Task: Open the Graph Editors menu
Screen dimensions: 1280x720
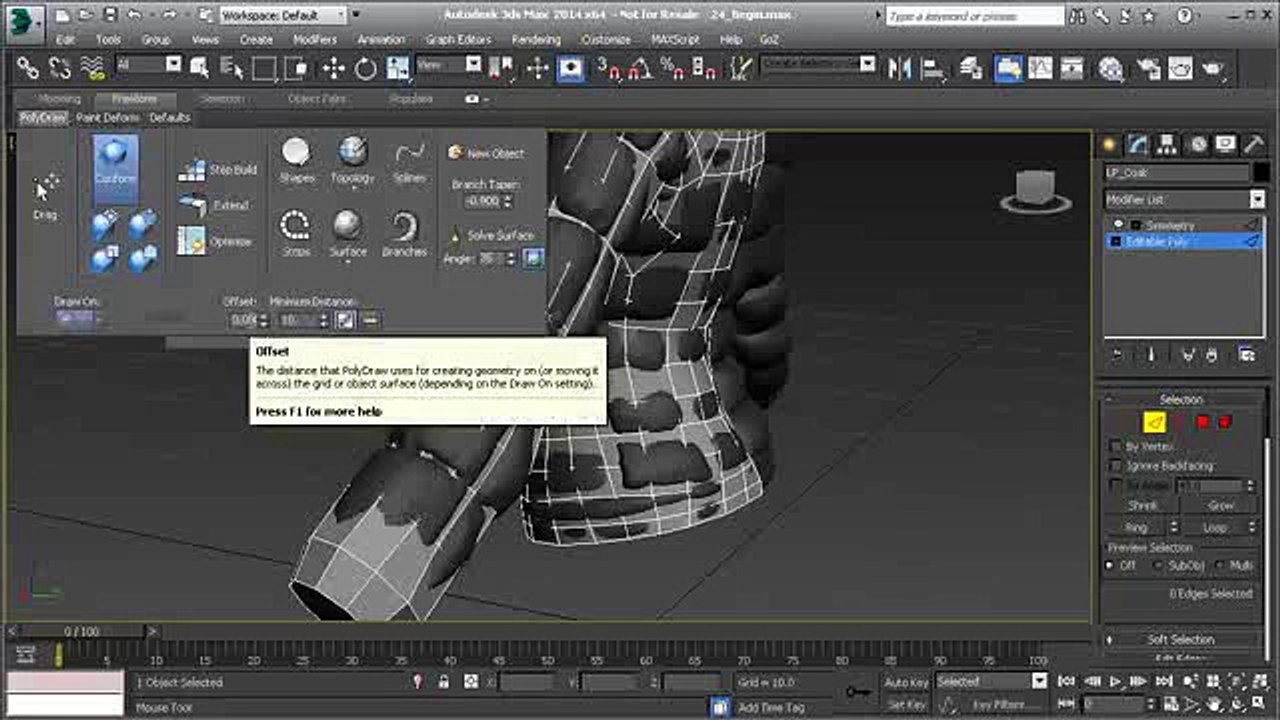Action: pyautogui.click(x=458, y=40)
